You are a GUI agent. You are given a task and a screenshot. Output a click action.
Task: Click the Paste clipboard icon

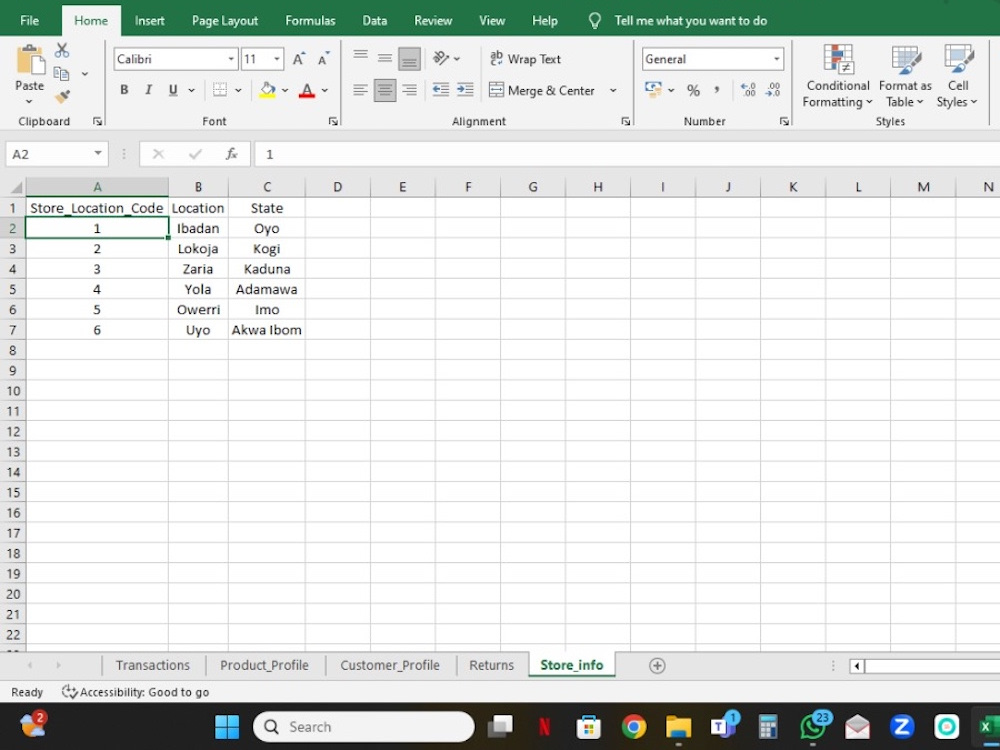pyautogui.click(x=30, y=60)
